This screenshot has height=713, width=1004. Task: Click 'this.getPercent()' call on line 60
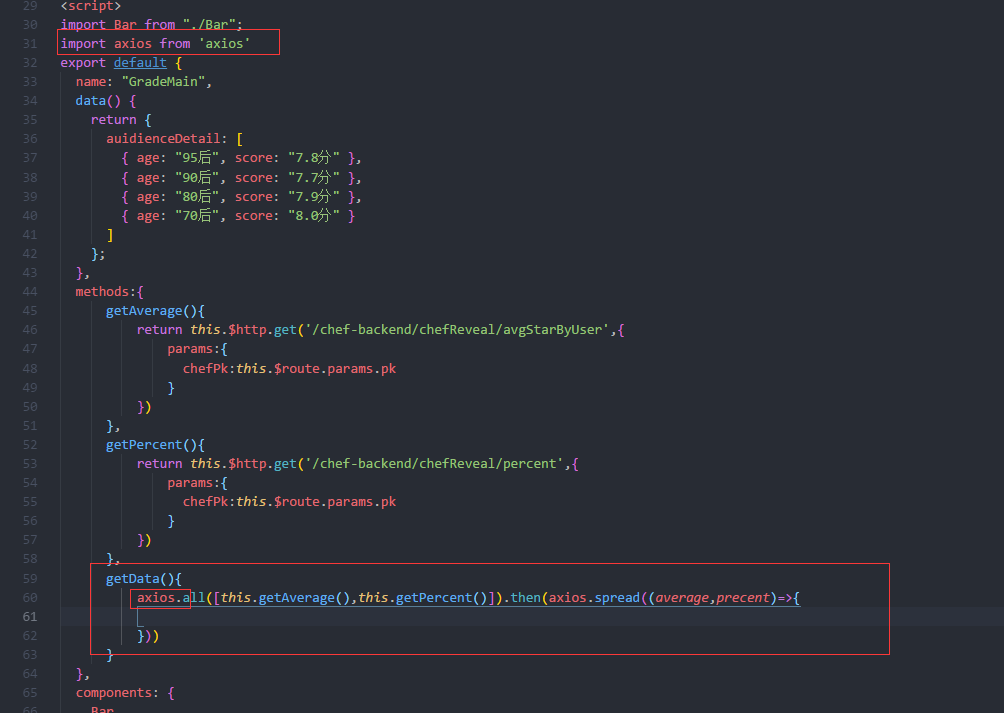point(423,598)
